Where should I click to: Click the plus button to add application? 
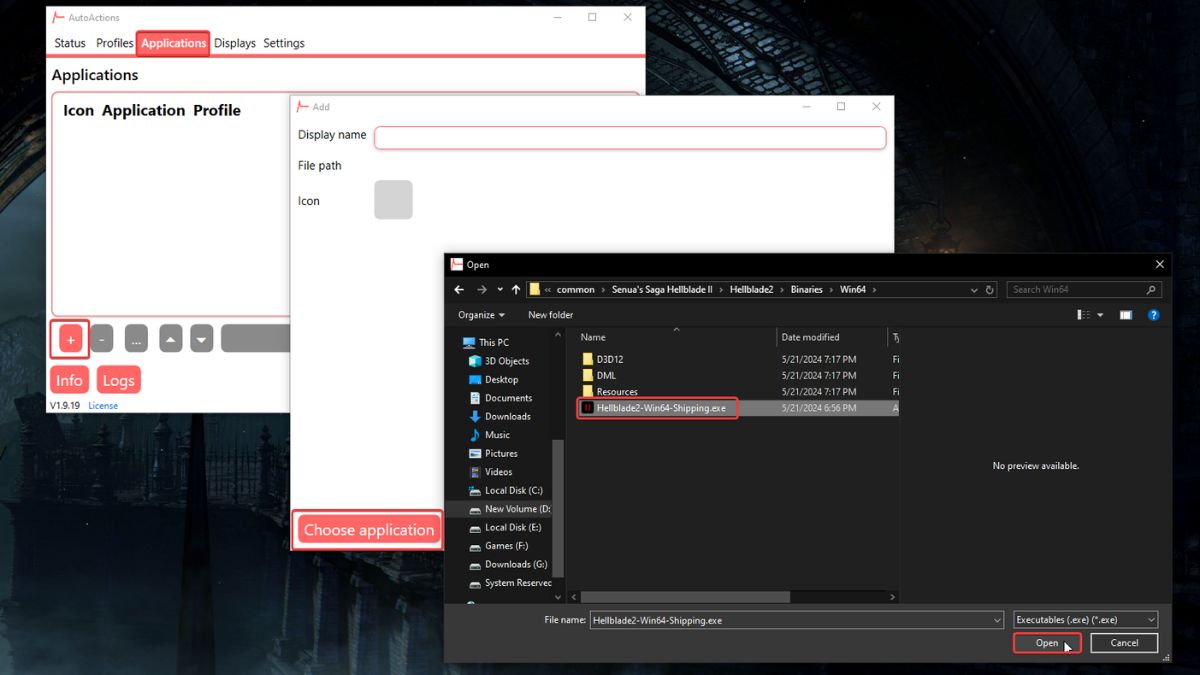pos(70,340)
